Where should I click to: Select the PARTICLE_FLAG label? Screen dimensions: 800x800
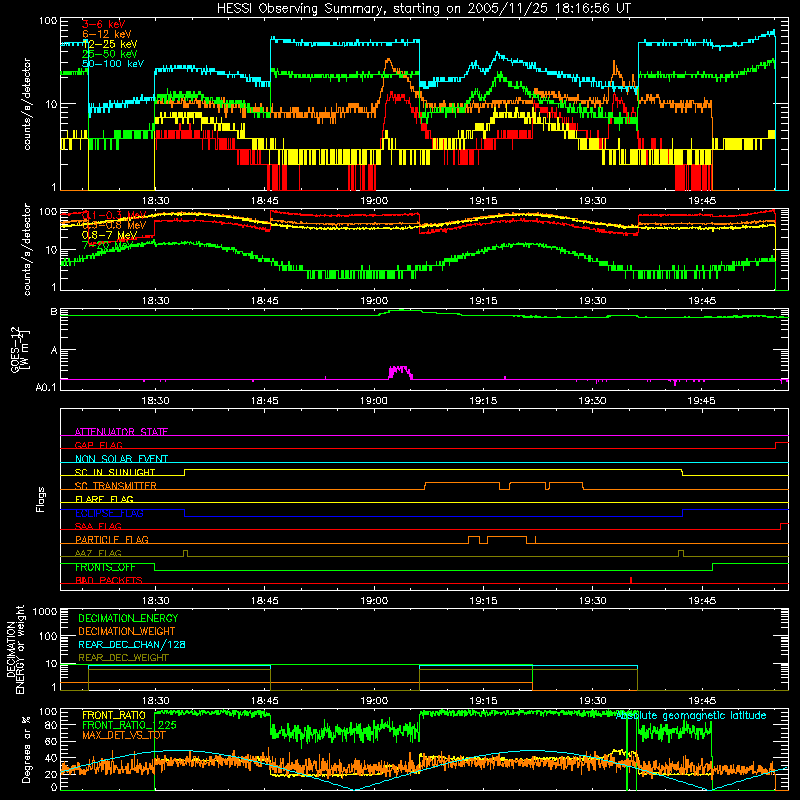pyautogui.click(x=112, y=539)
